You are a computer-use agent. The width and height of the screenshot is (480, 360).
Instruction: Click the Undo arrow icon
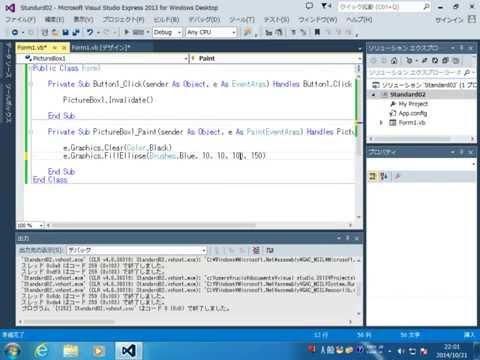tap(90, 32)
